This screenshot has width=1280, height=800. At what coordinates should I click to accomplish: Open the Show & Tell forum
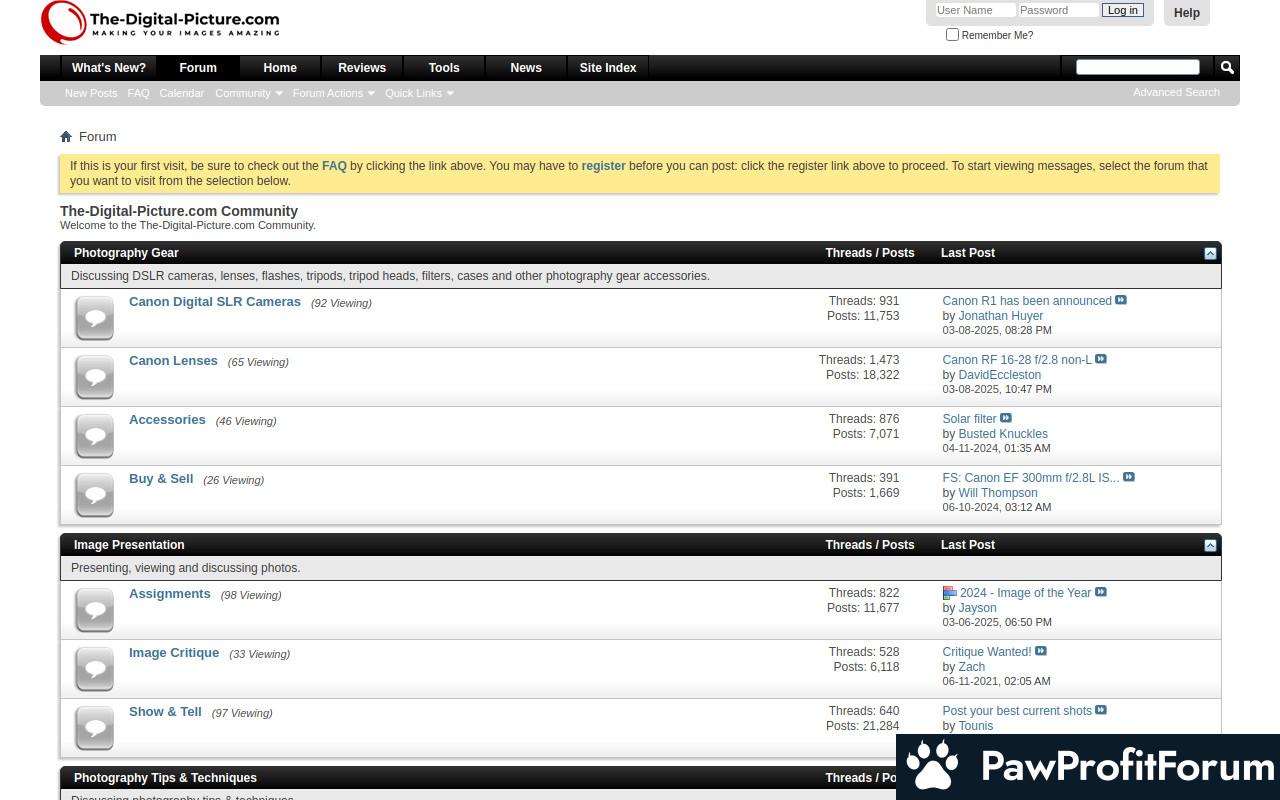click(x=165, y=712)
